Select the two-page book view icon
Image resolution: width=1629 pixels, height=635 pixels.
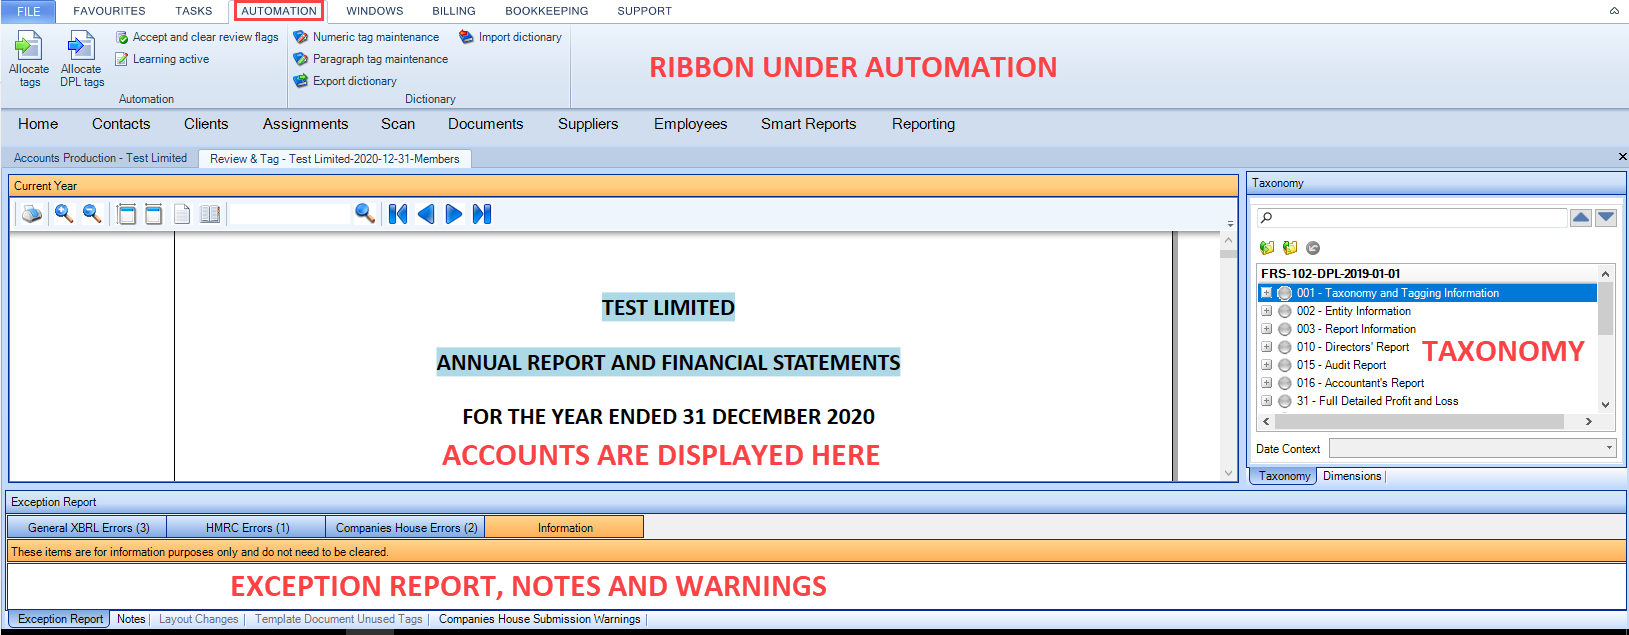210,214
